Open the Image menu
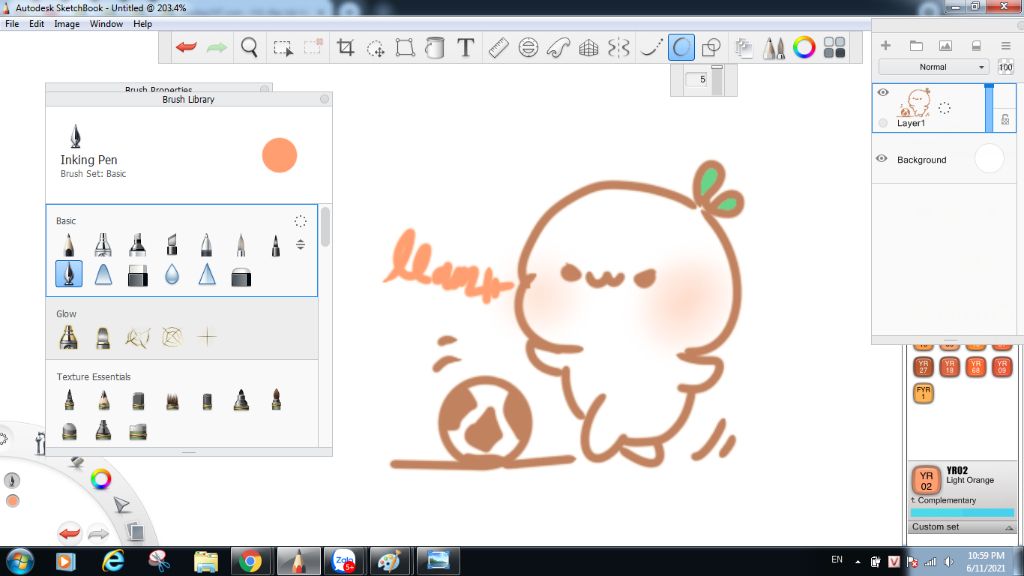Image resolution: width=1024 pixels, height=576 pixels. click(x=67, y=24)
